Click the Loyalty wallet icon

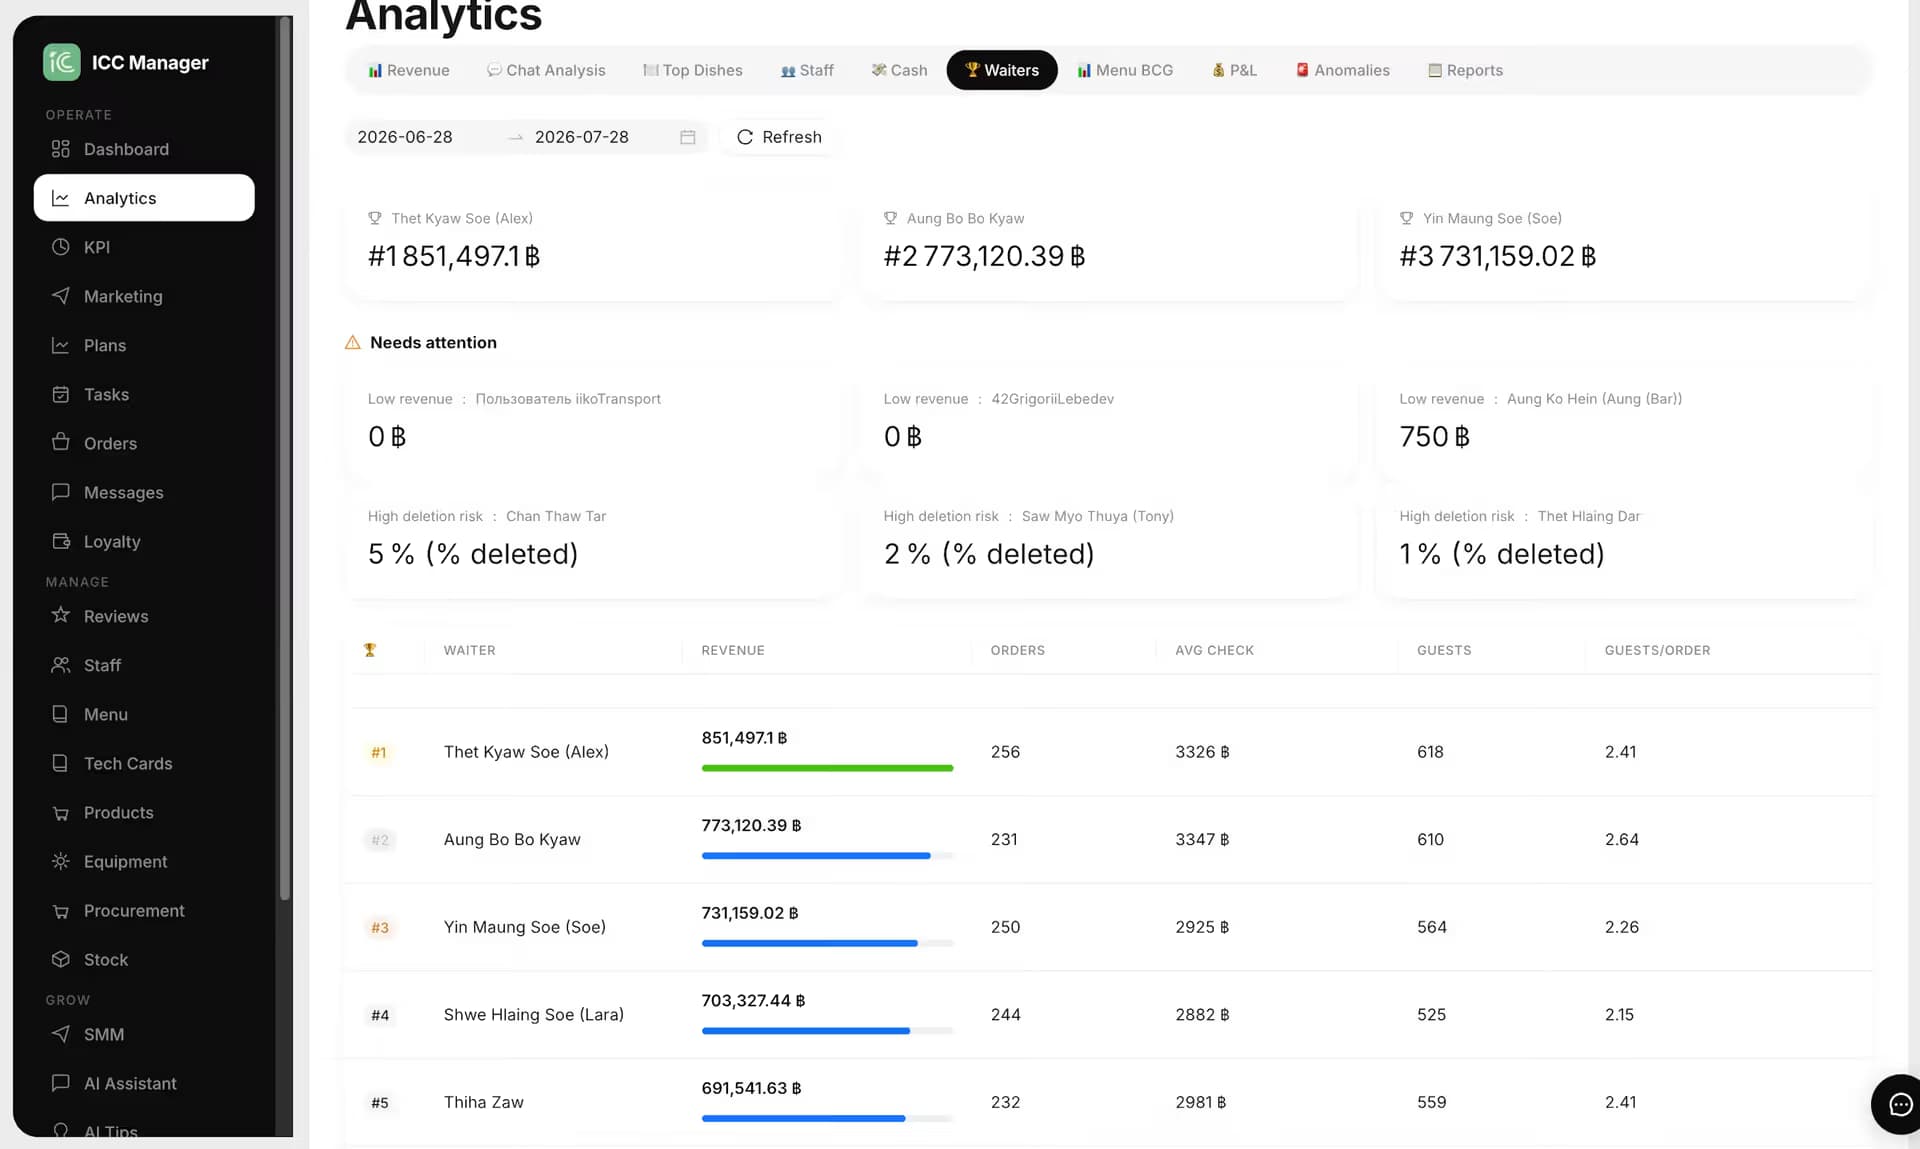[x=61, y=541]
